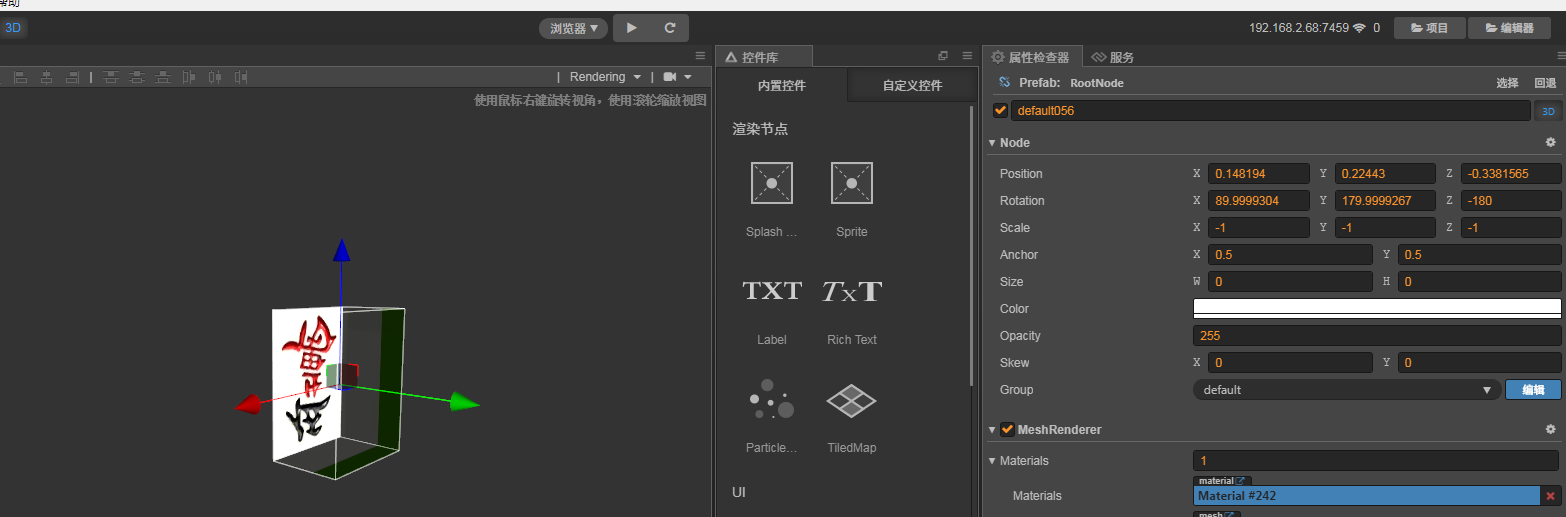Click the distribute top edges icon
Screen dimensions: 1566x517
(111, 77)
